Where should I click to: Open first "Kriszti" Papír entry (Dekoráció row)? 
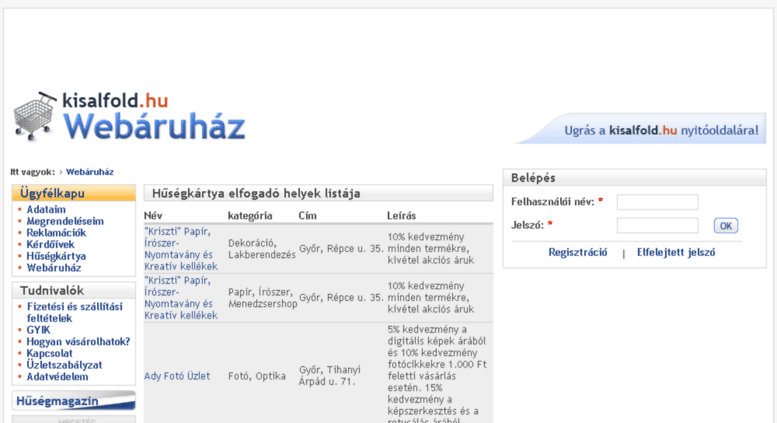pyautogui.click(x=181, y=249)
